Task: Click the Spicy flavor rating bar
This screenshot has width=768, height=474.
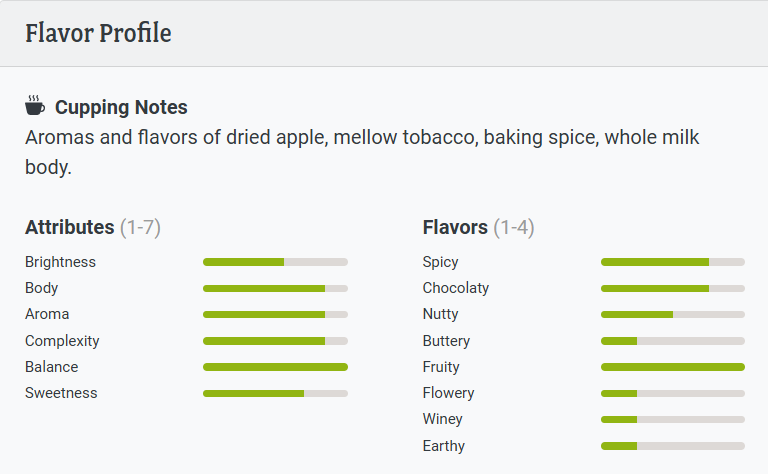Action: (673, 262)
